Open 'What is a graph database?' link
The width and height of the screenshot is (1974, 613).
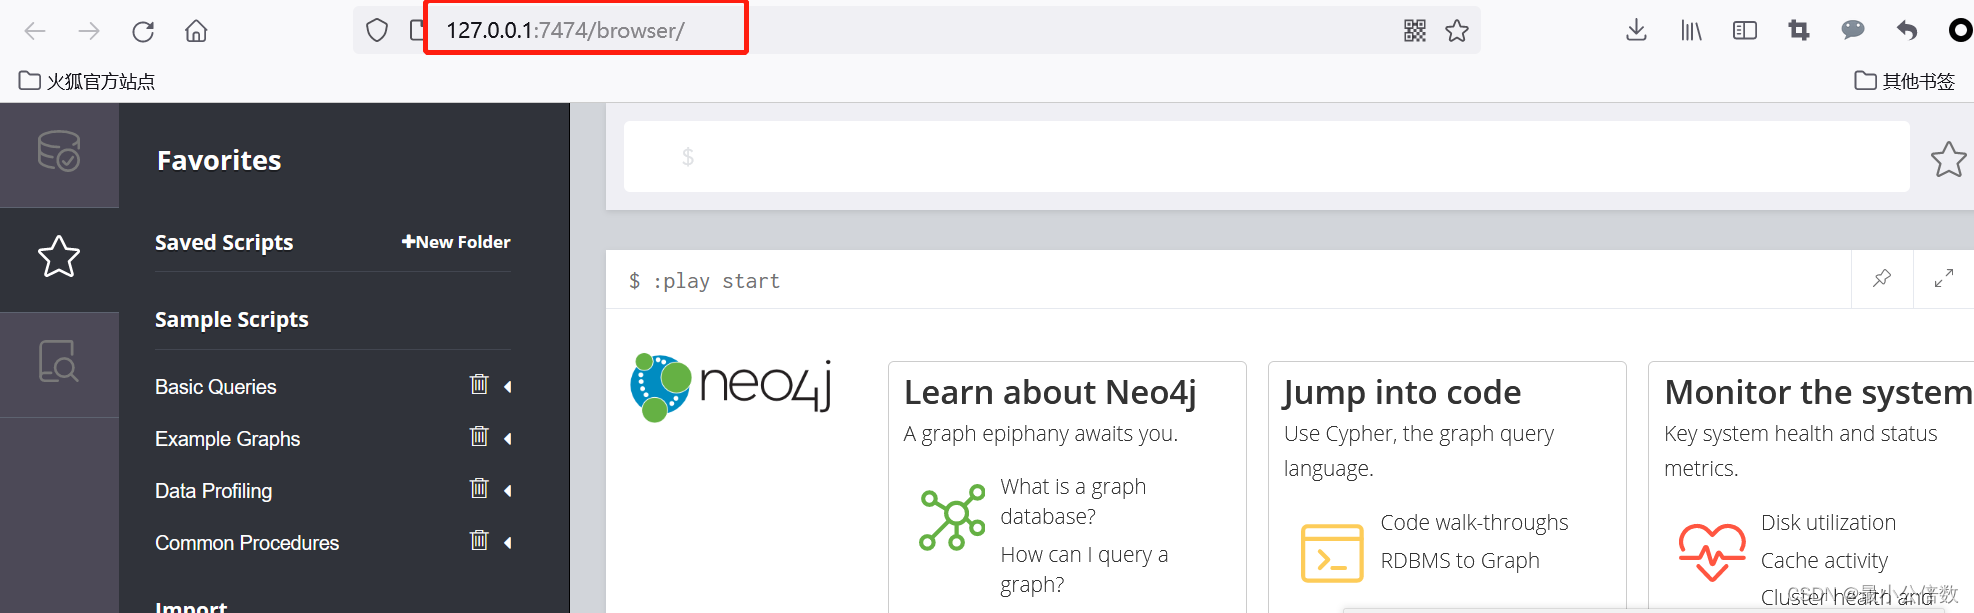tap(1074, 501)
